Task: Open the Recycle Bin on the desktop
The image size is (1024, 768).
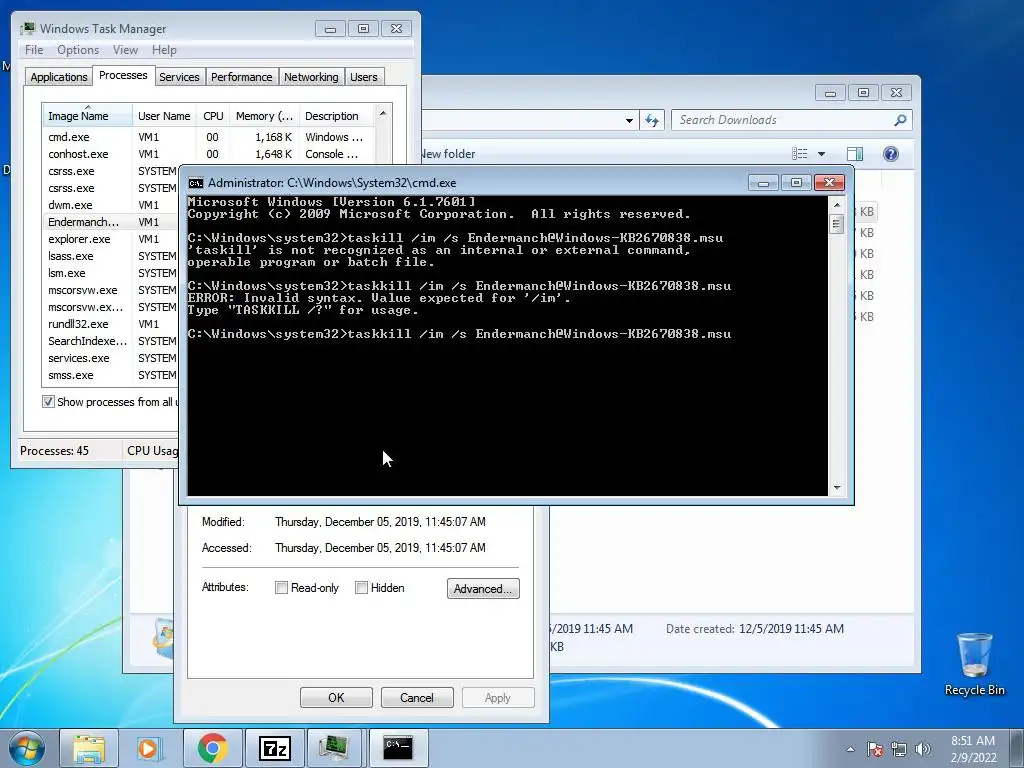Action: click(x=974, y=664)
